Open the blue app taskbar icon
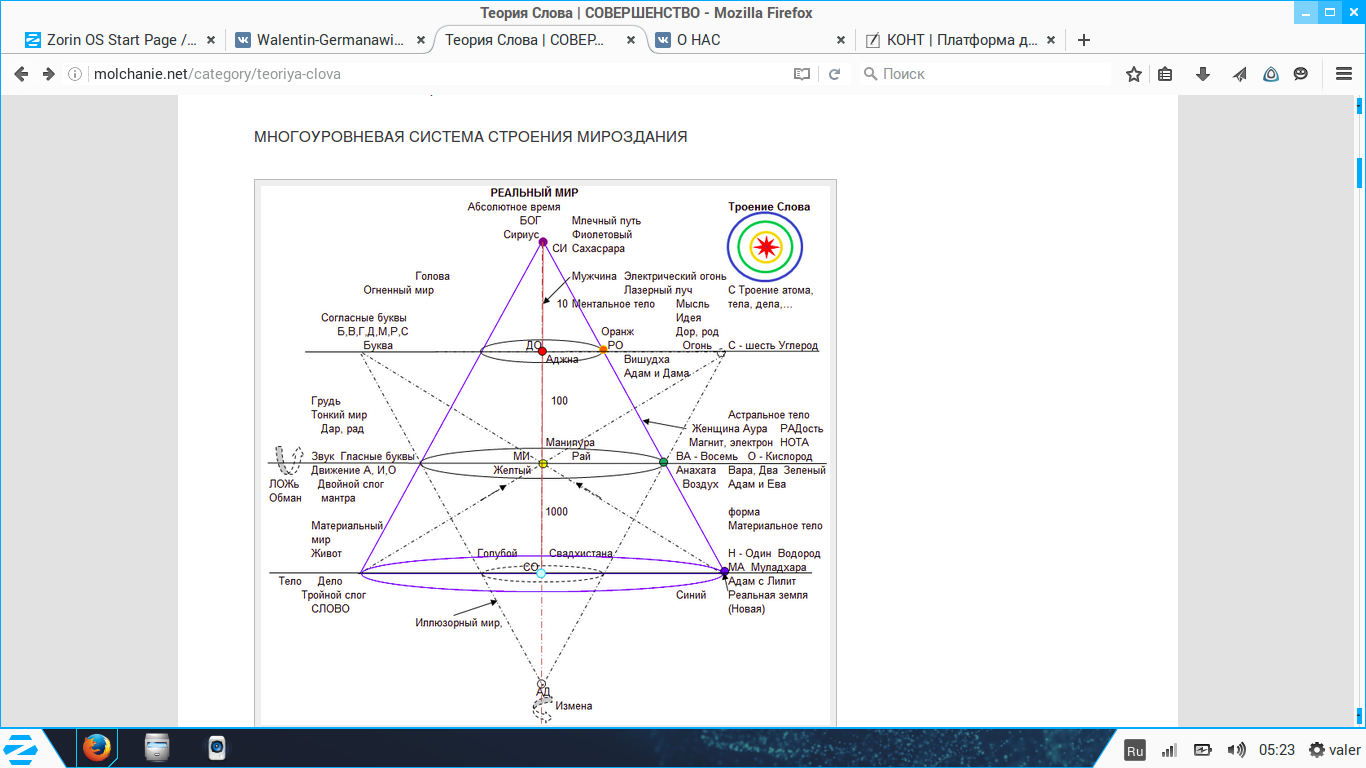This screenshot has height=768, width=1366. pyautogui.click(x=216, y=748)
